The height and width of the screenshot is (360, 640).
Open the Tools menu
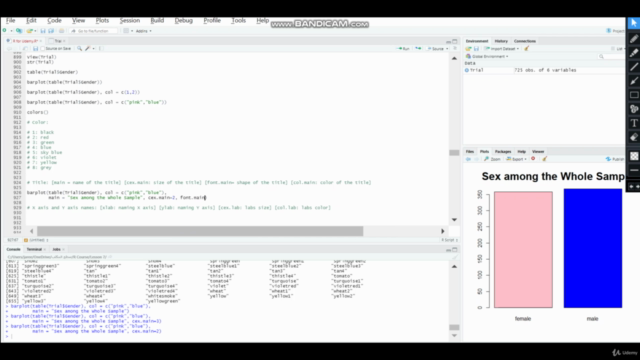click(238, 20)
